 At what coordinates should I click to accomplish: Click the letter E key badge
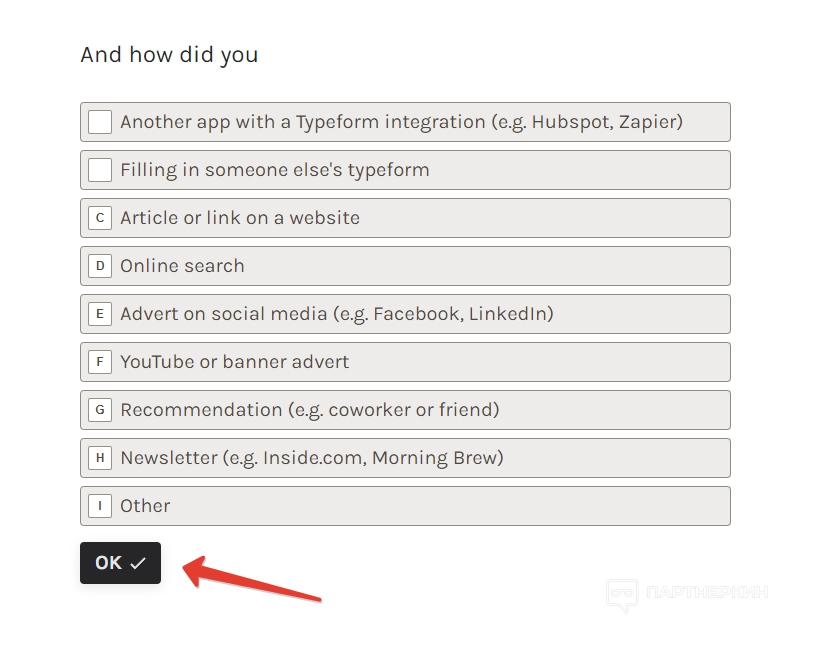coord(100,314)
